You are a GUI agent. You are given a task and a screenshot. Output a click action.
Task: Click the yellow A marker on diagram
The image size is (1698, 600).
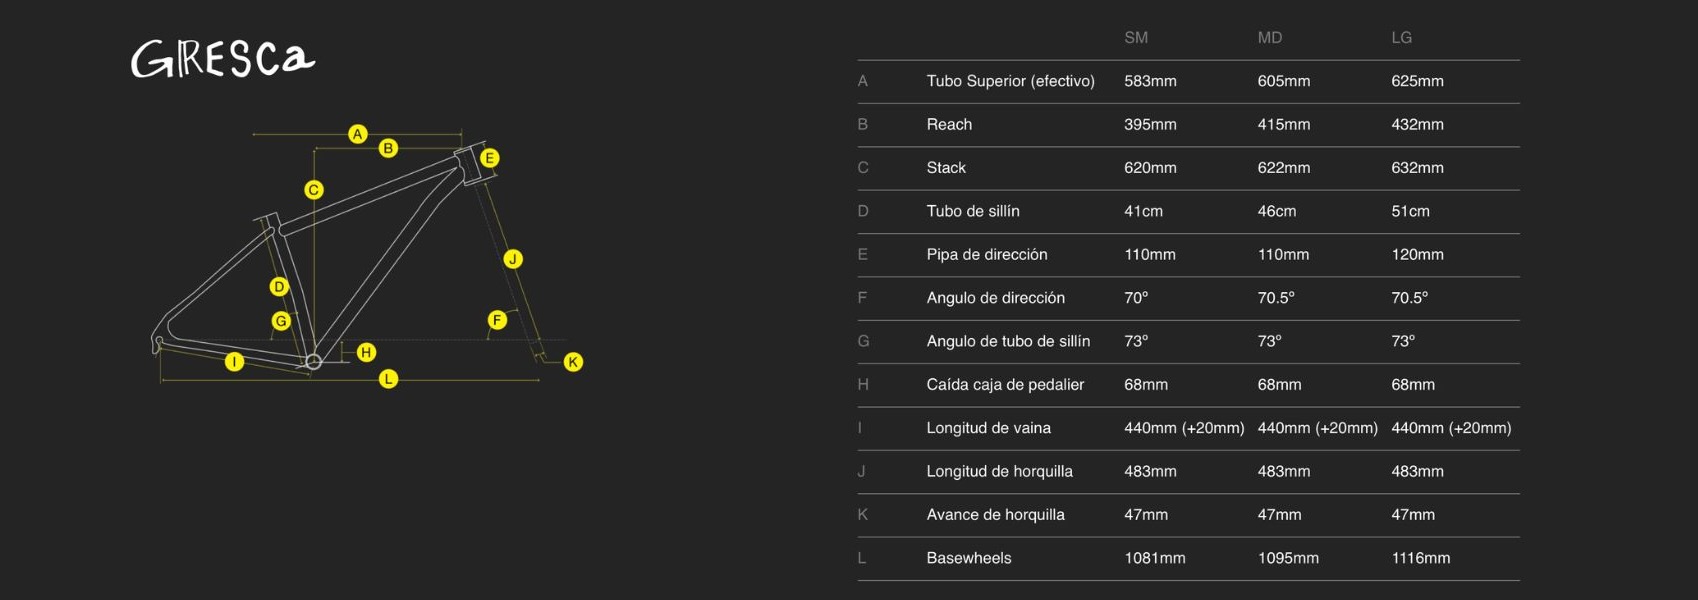[x=357, y=134]
